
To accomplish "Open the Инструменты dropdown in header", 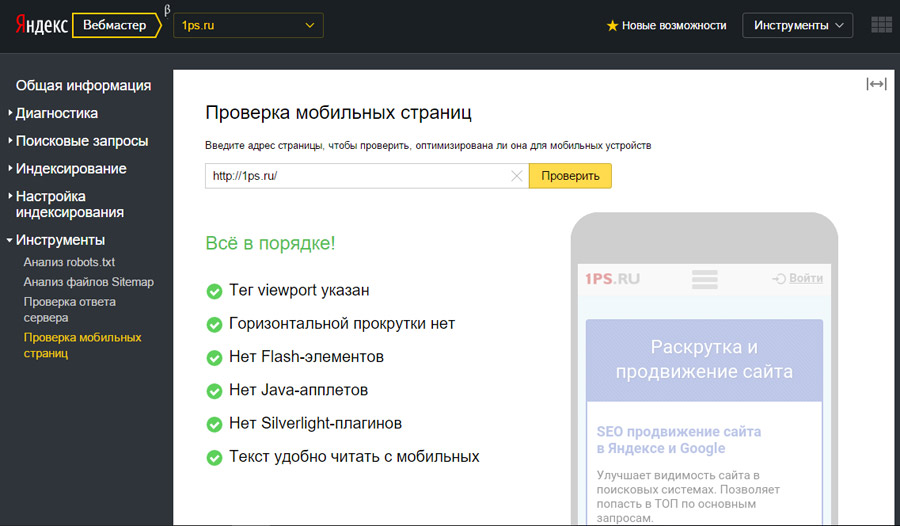I will pyautogui.click(x=797, y=26).
